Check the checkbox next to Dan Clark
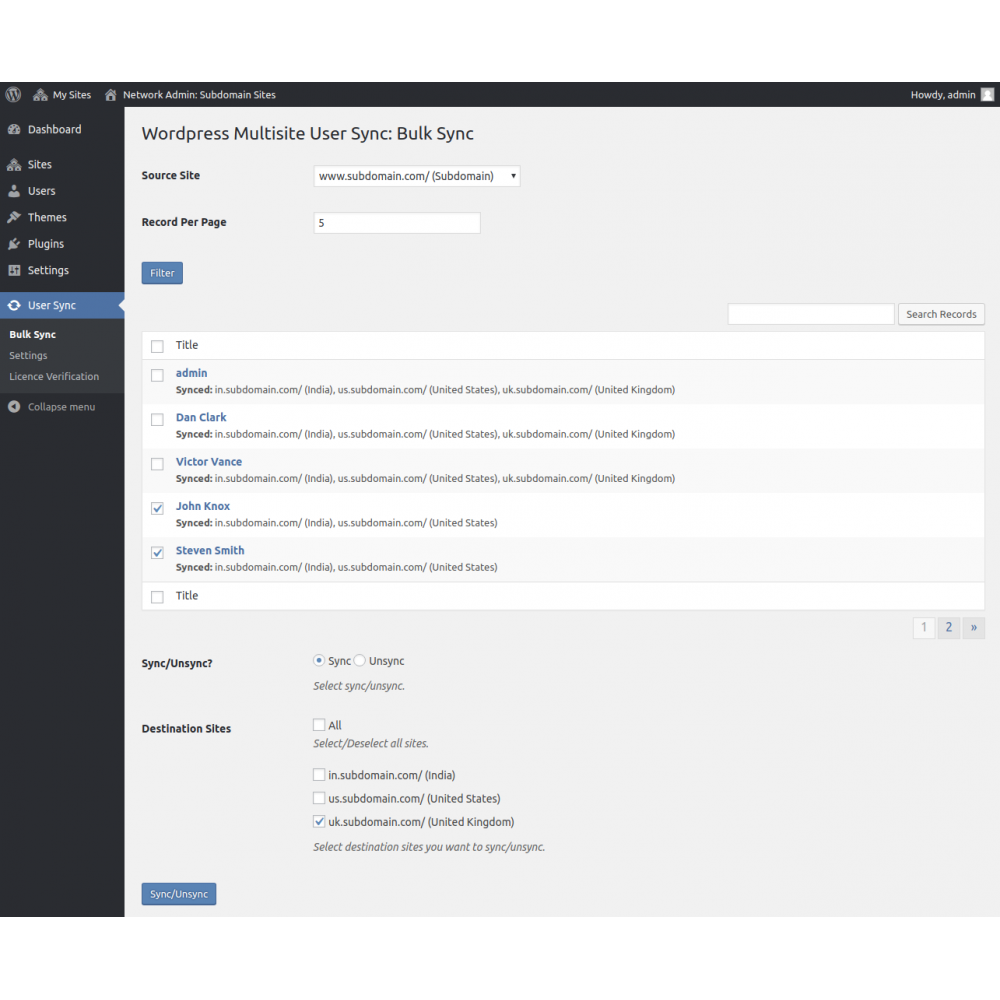This screenshot has width=1000, height=1000. tap(157, 419)
